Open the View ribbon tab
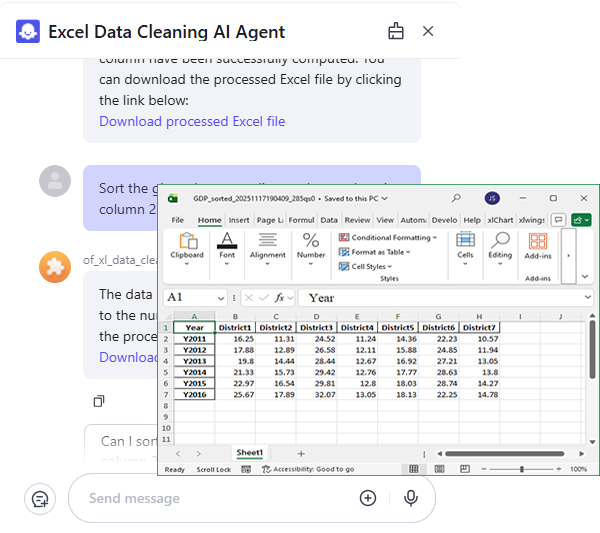Viewport: 600px width, 533px height. click(385, 220)
